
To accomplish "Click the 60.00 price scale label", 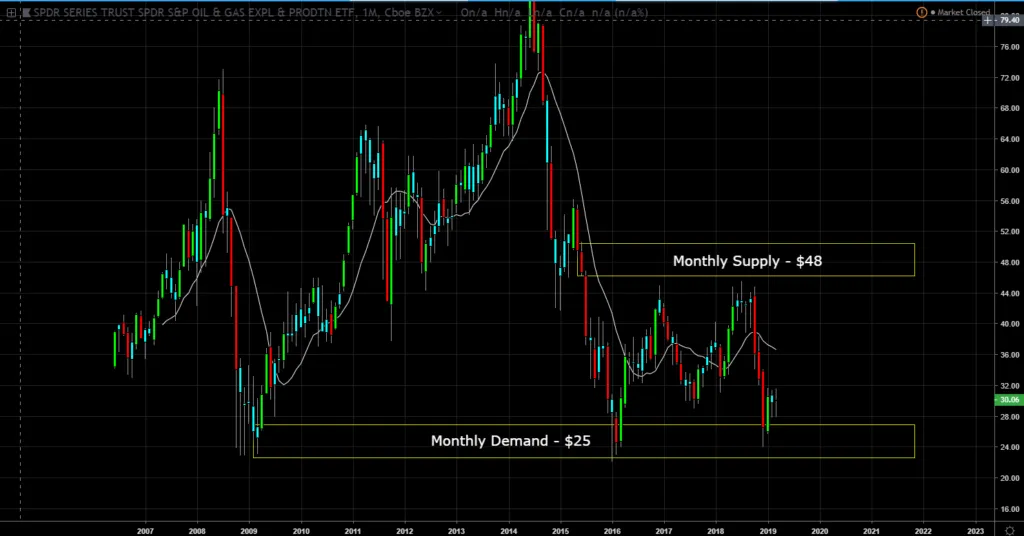I will (1009, 170).
